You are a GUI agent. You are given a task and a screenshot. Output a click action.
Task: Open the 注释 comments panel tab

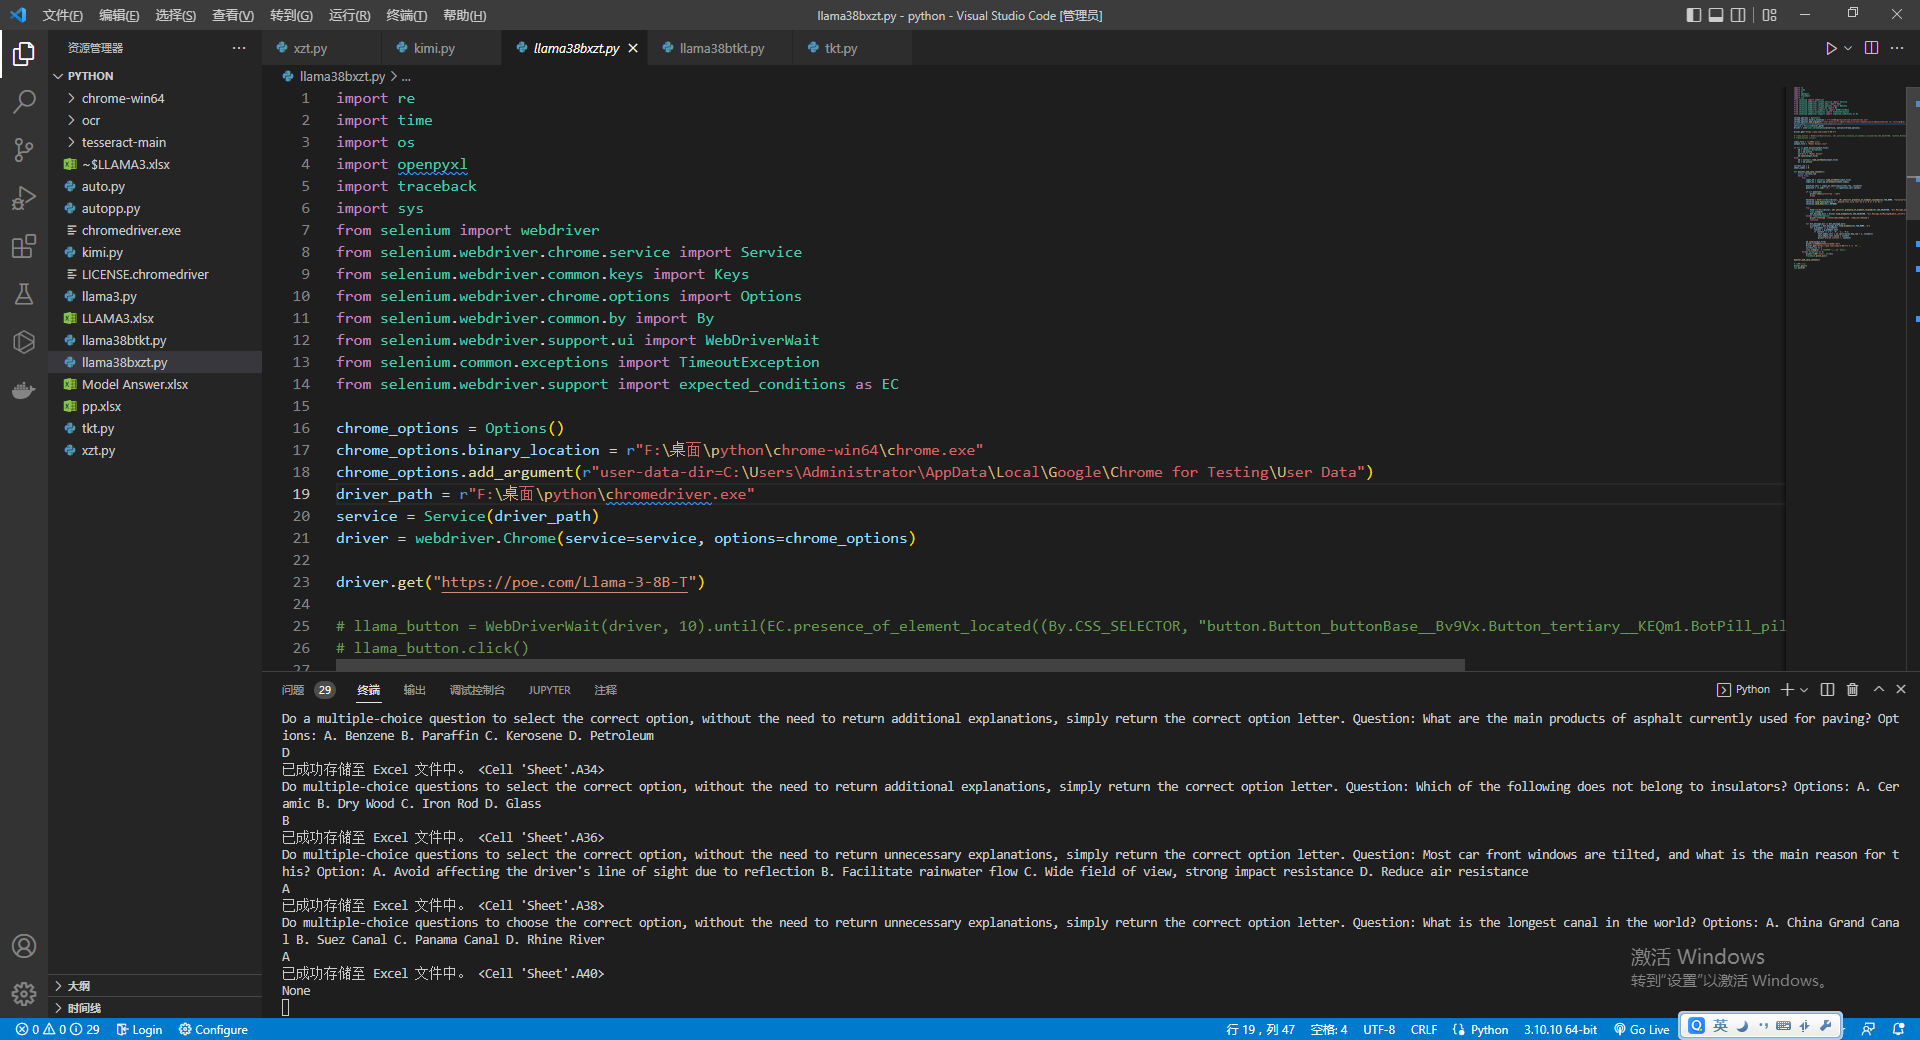click(605, 690)
